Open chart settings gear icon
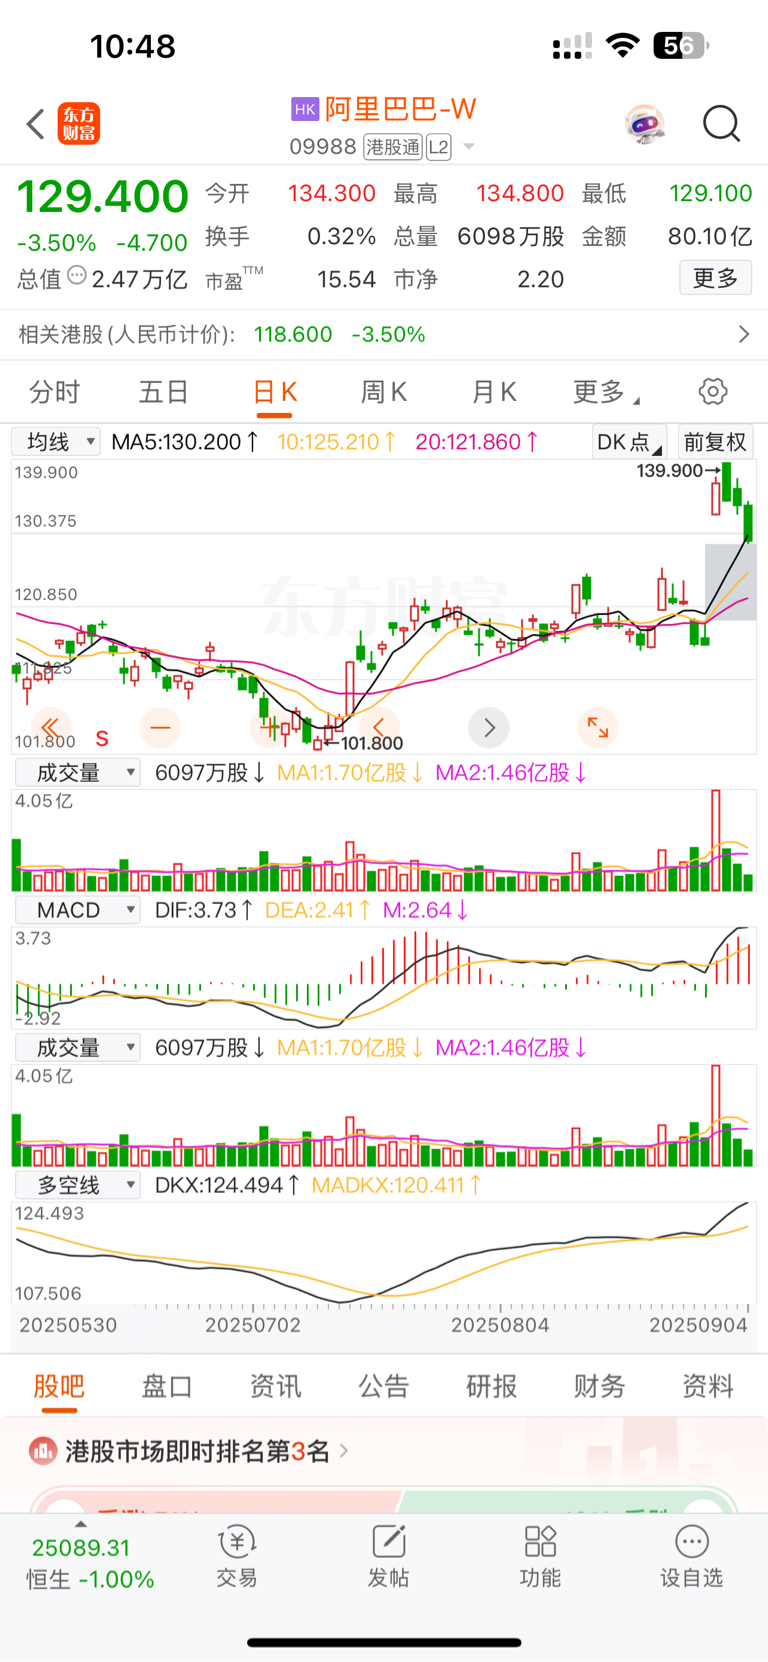 713,391
